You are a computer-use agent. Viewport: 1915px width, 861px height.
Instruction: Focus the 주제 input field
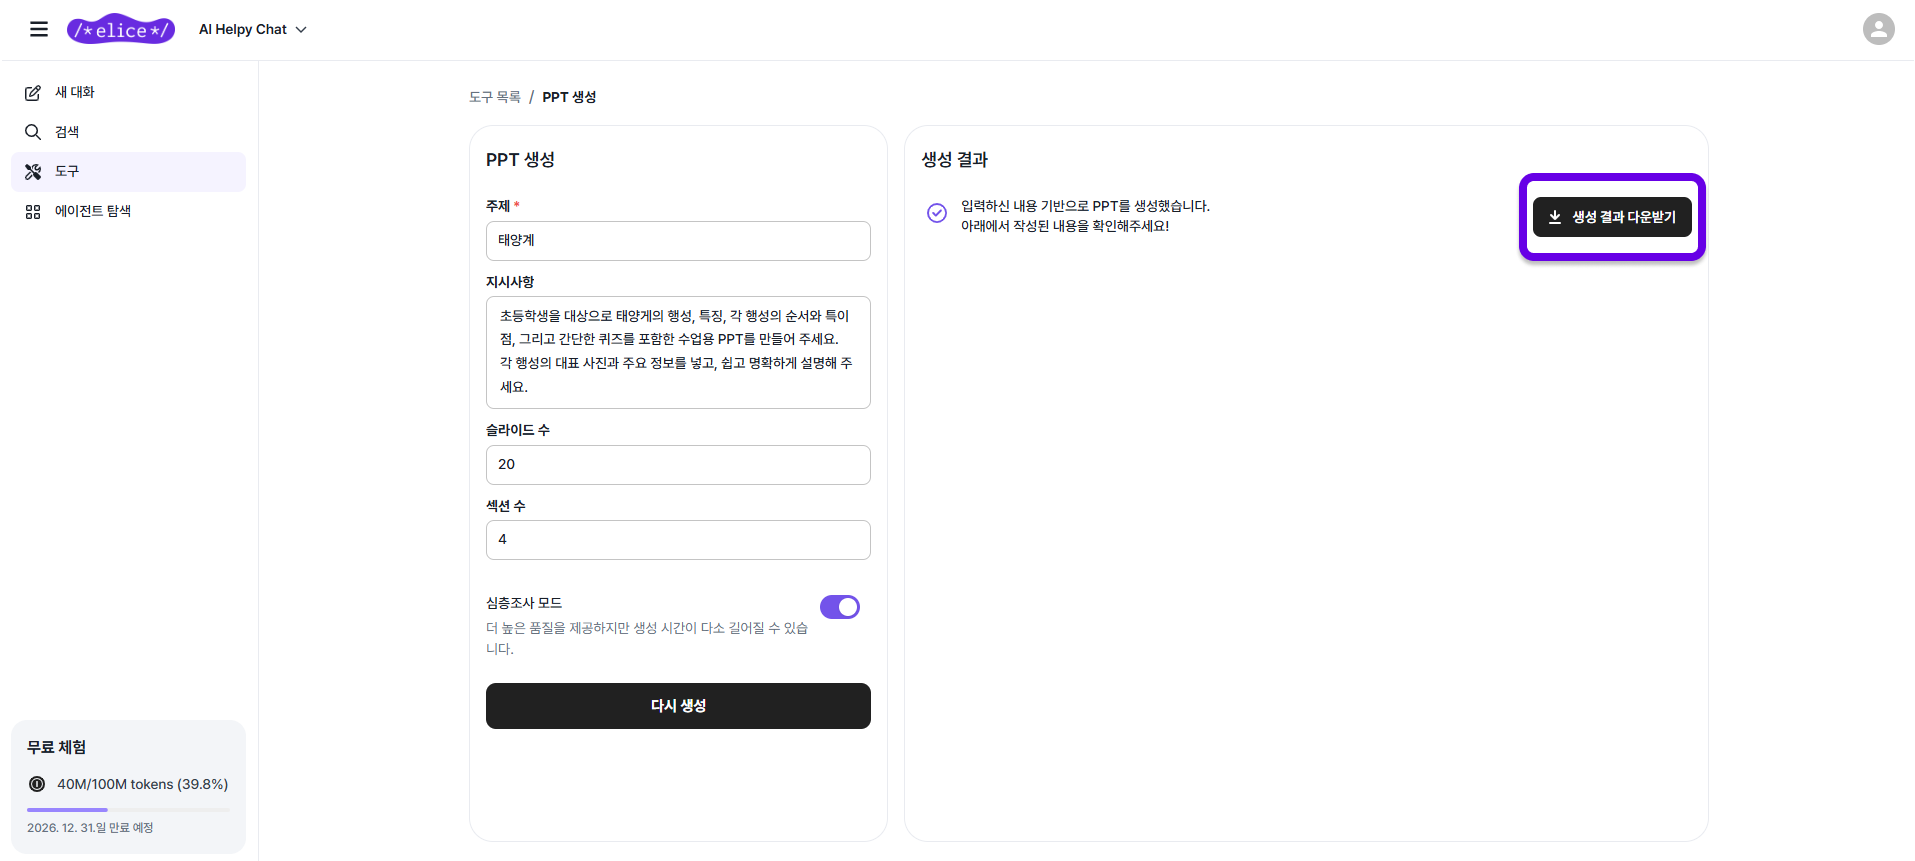pos(678,241)
